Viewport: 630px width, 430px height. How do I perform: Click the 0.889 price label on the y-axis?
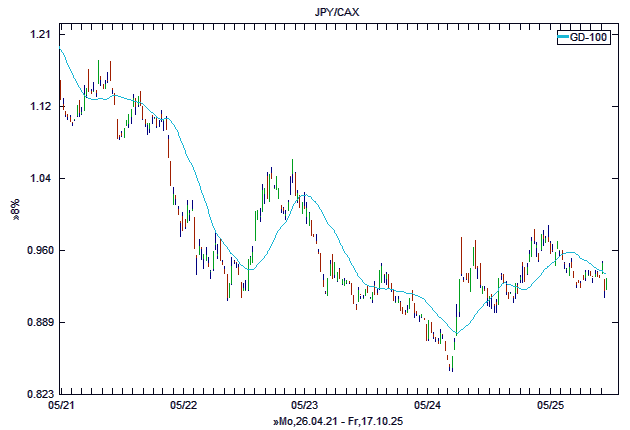(38, 323)
